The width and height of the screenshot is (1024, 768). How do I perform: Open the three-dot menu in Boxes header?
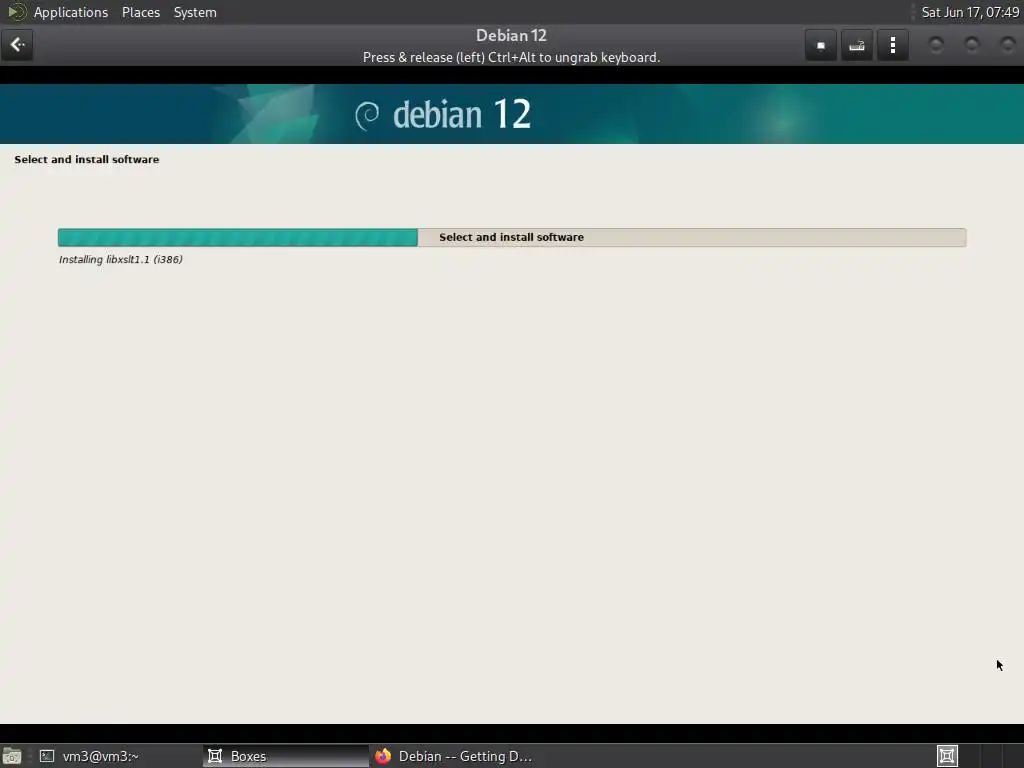point(892,45)
